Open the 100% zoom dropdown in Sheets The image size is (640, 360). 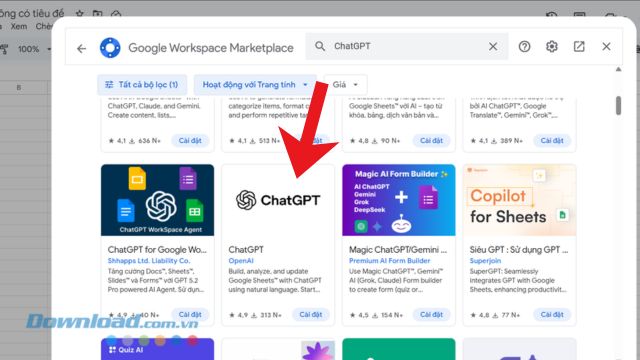click(x=34, y=49)
